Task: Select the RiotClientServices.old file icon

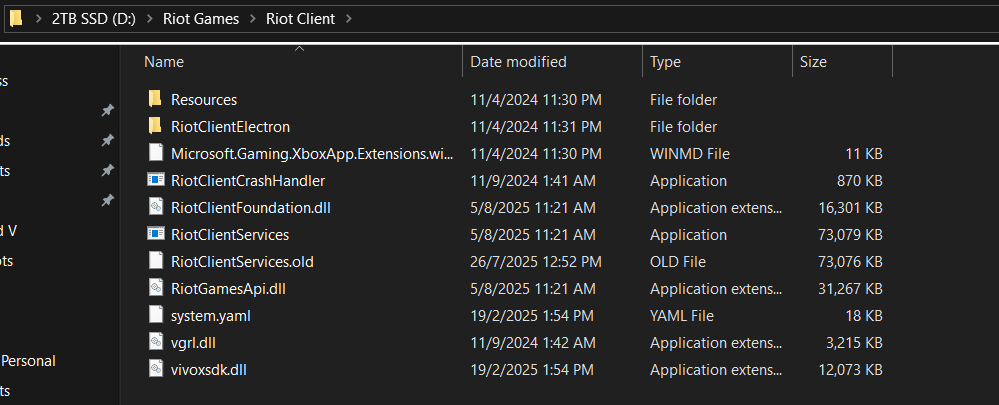Action: [x=155, y=261]
